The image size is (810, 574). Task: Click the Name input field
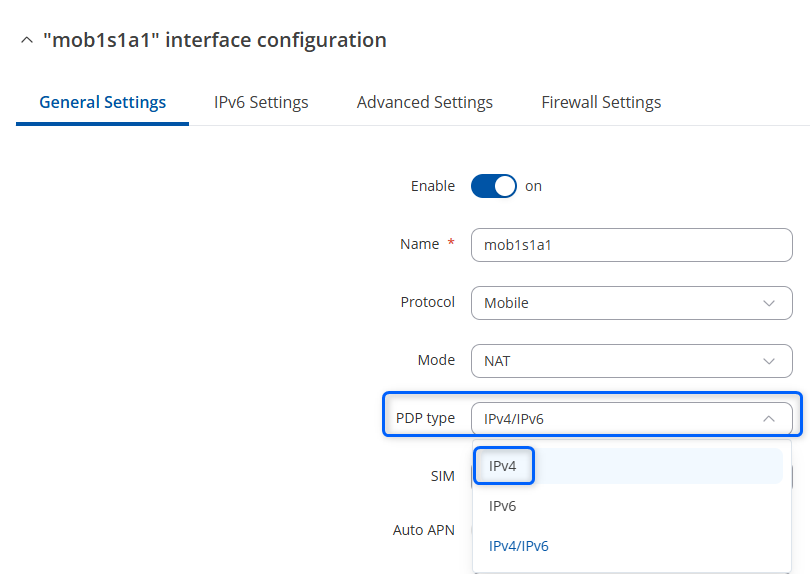631,245
